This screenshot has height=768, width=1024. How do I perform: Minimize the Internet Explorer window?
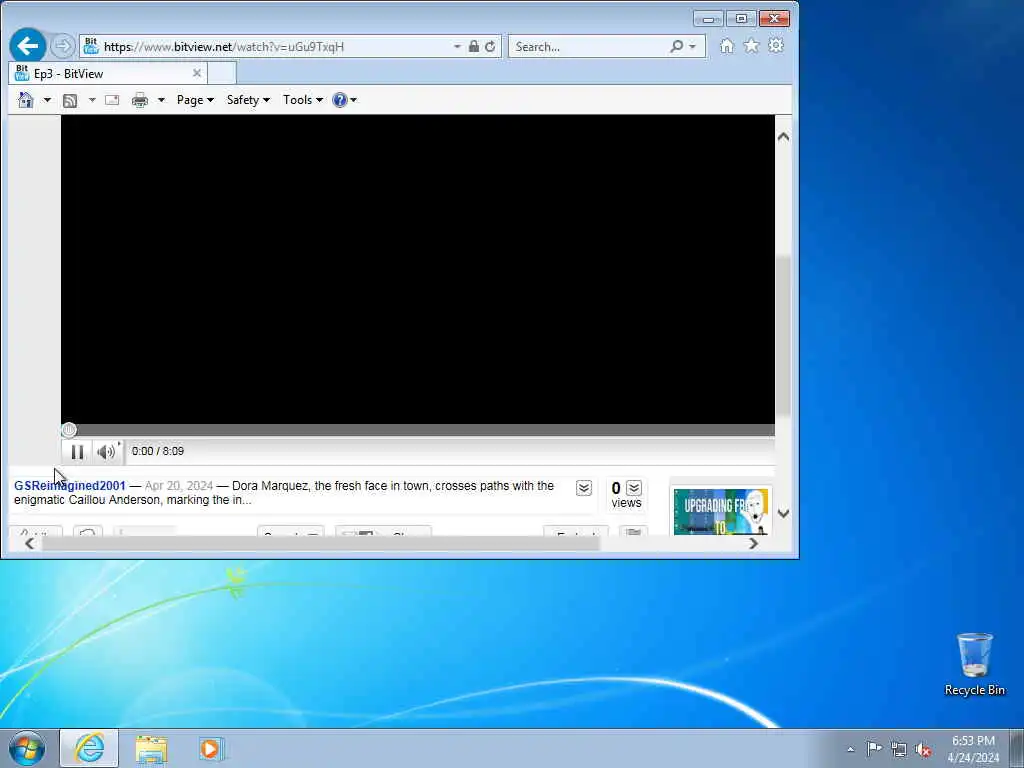coord(709,18)
